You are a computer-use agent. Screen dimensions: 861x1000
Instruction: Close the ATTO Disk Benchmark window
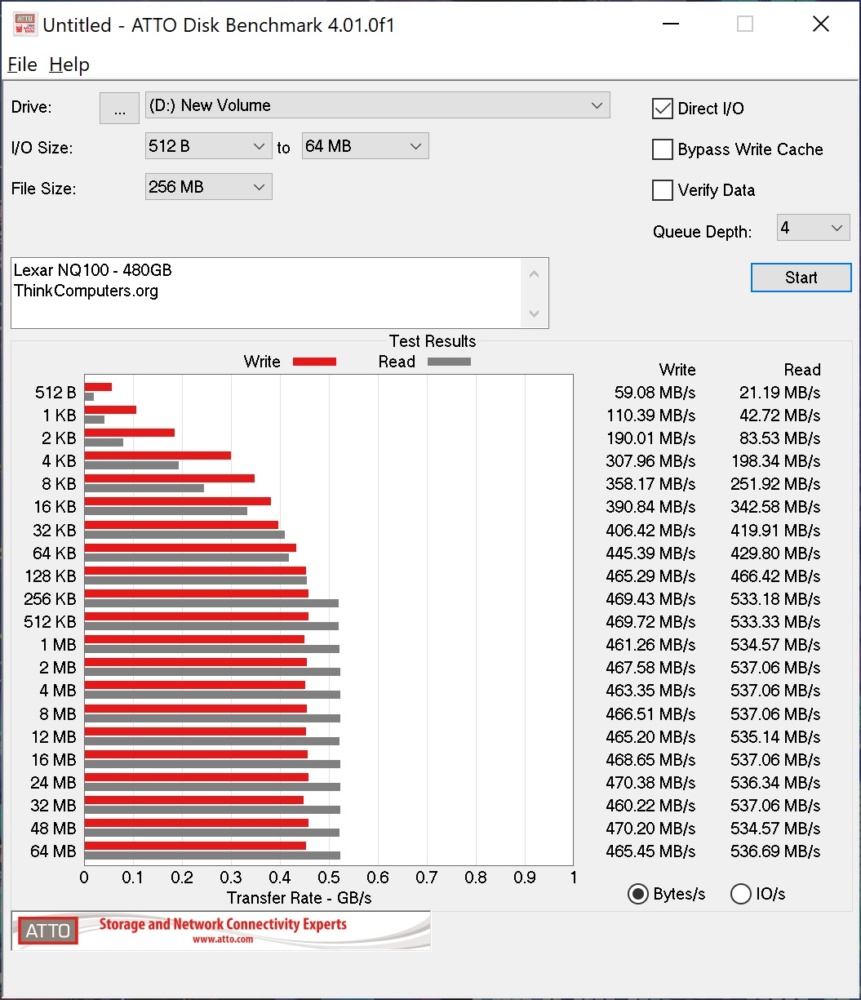820,24
